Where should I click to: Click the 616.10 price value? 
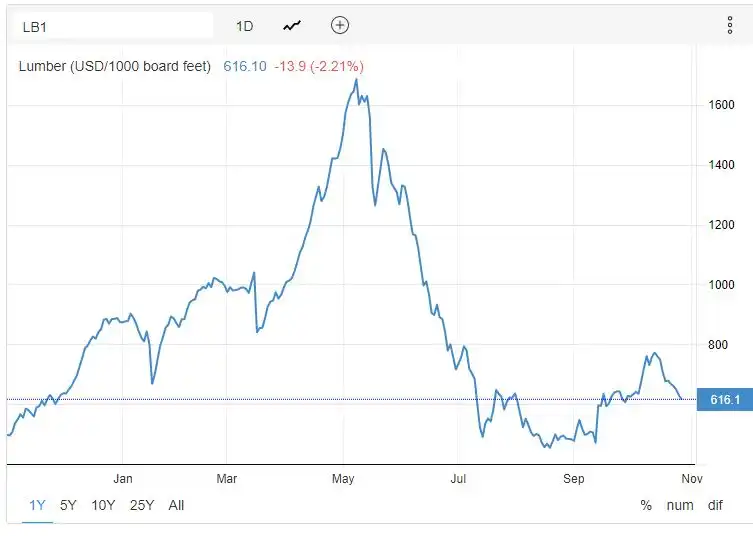pos(245,66)
